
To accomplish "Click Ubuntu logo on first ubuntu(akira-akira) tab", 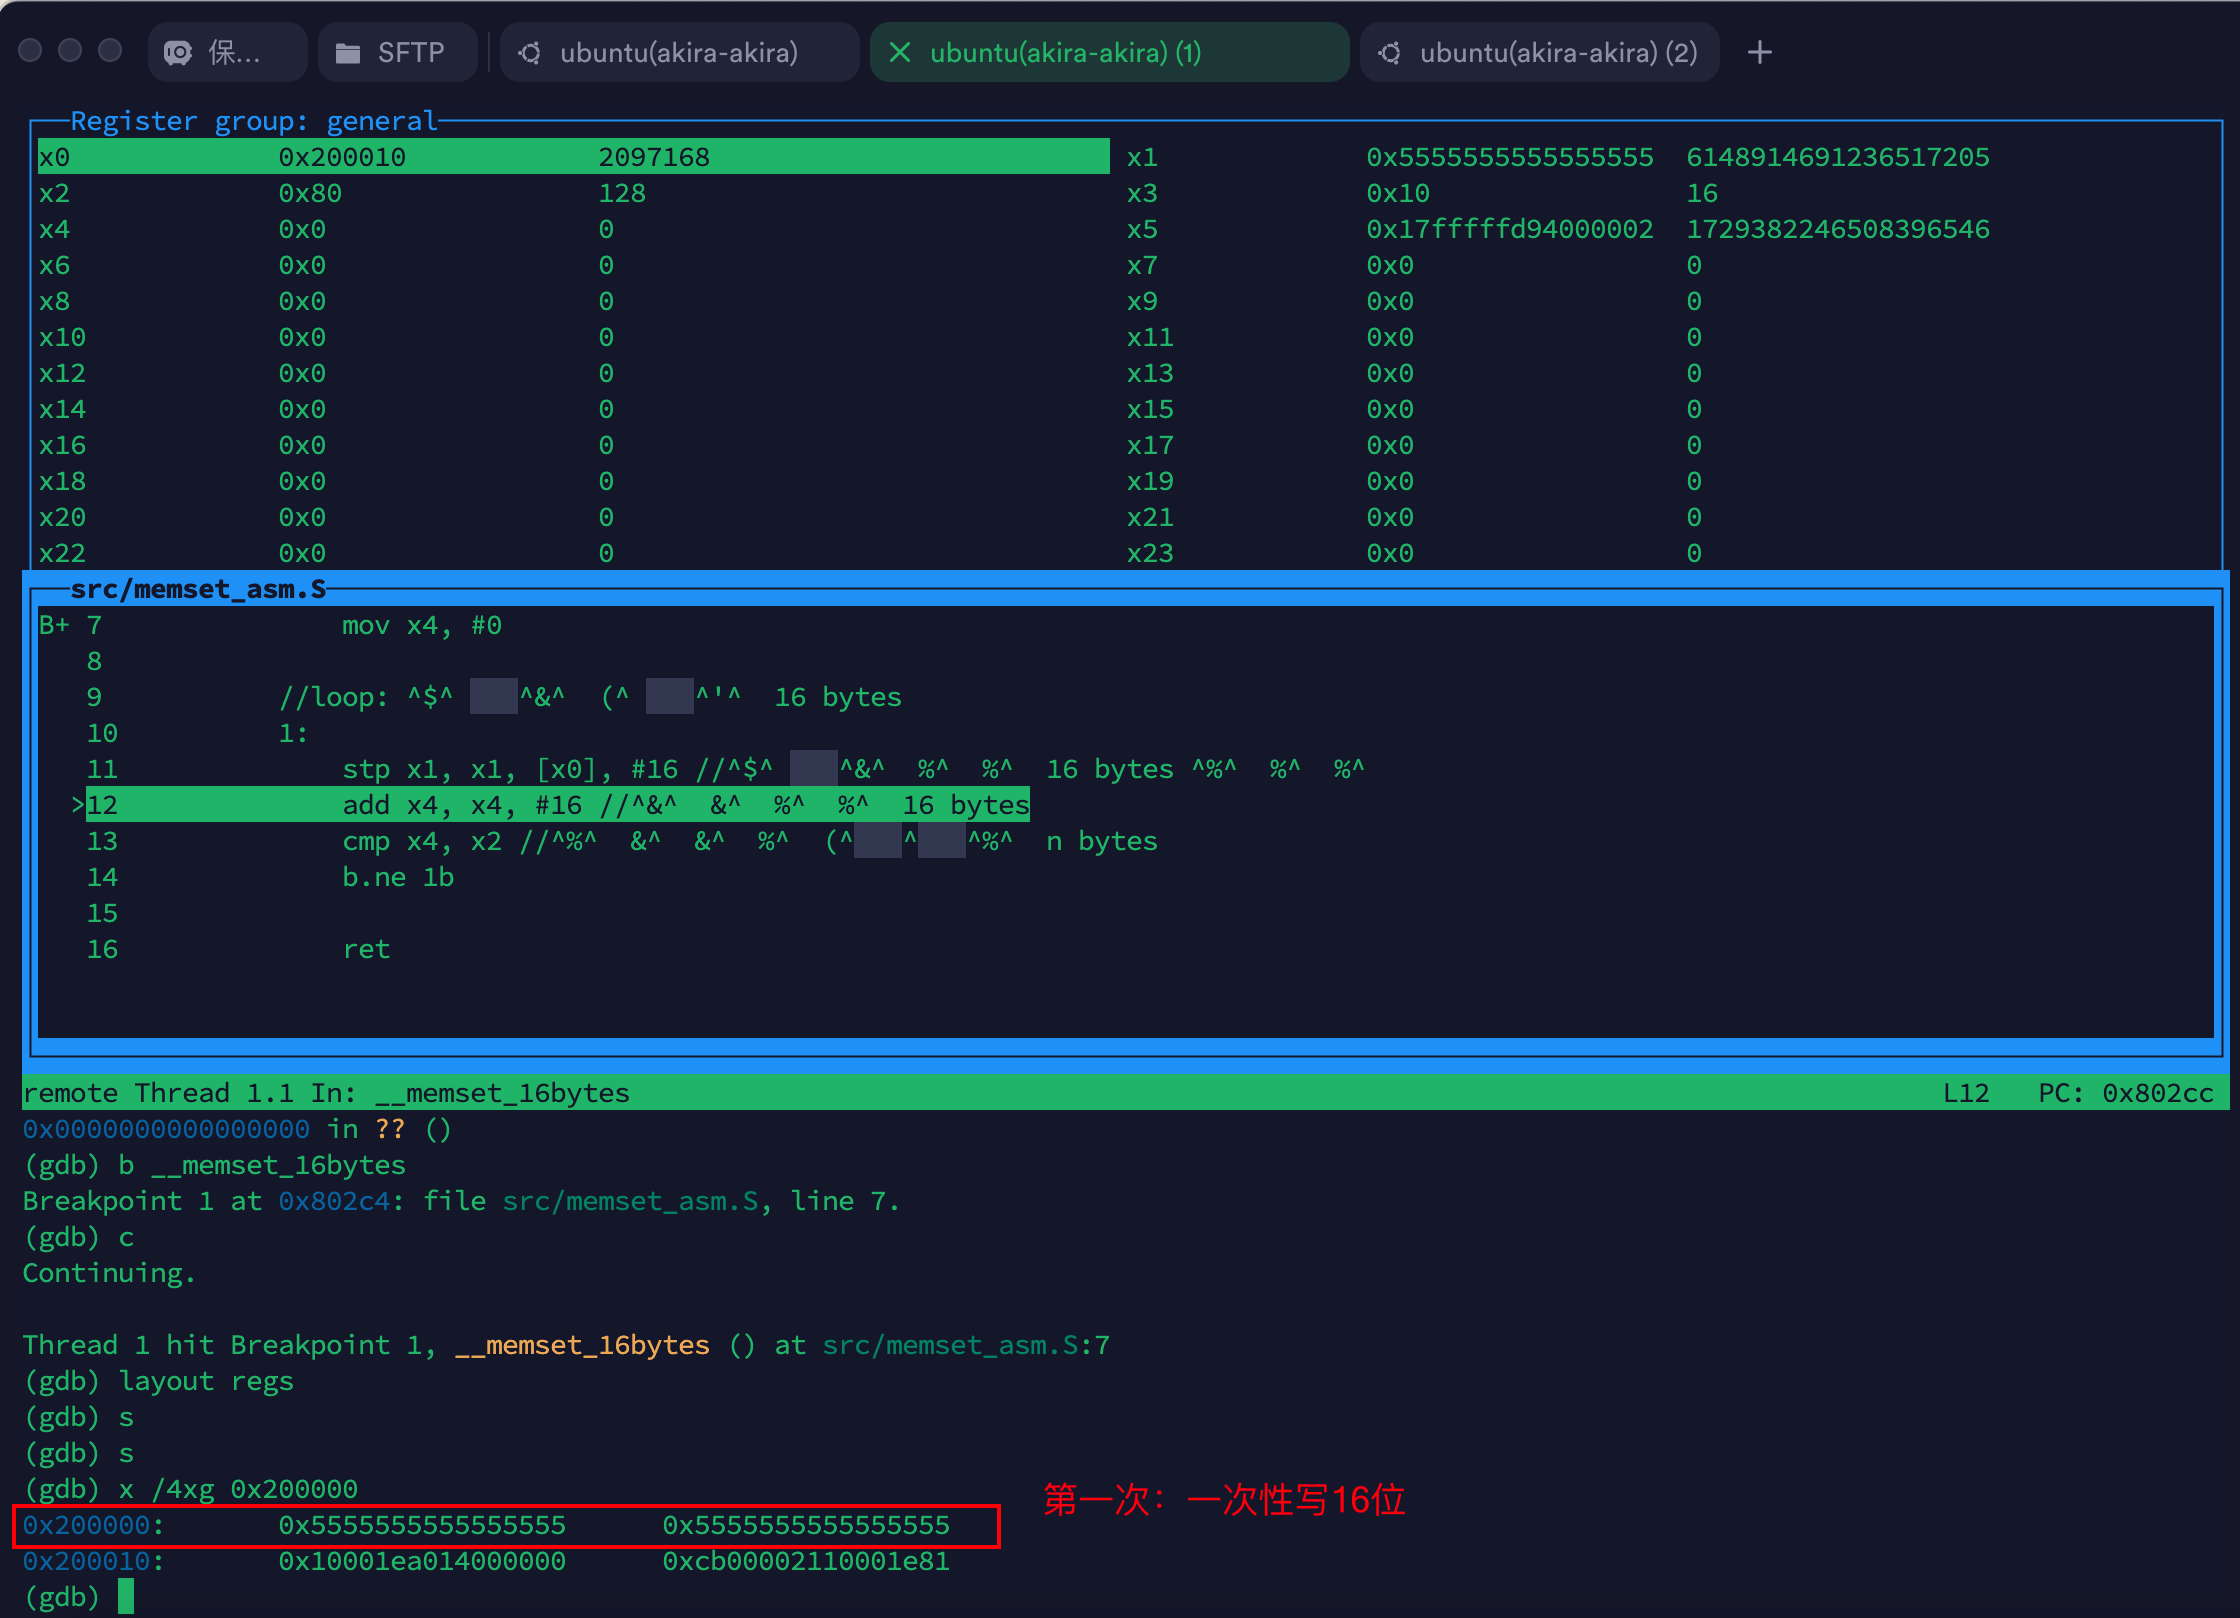I will 531,53.
